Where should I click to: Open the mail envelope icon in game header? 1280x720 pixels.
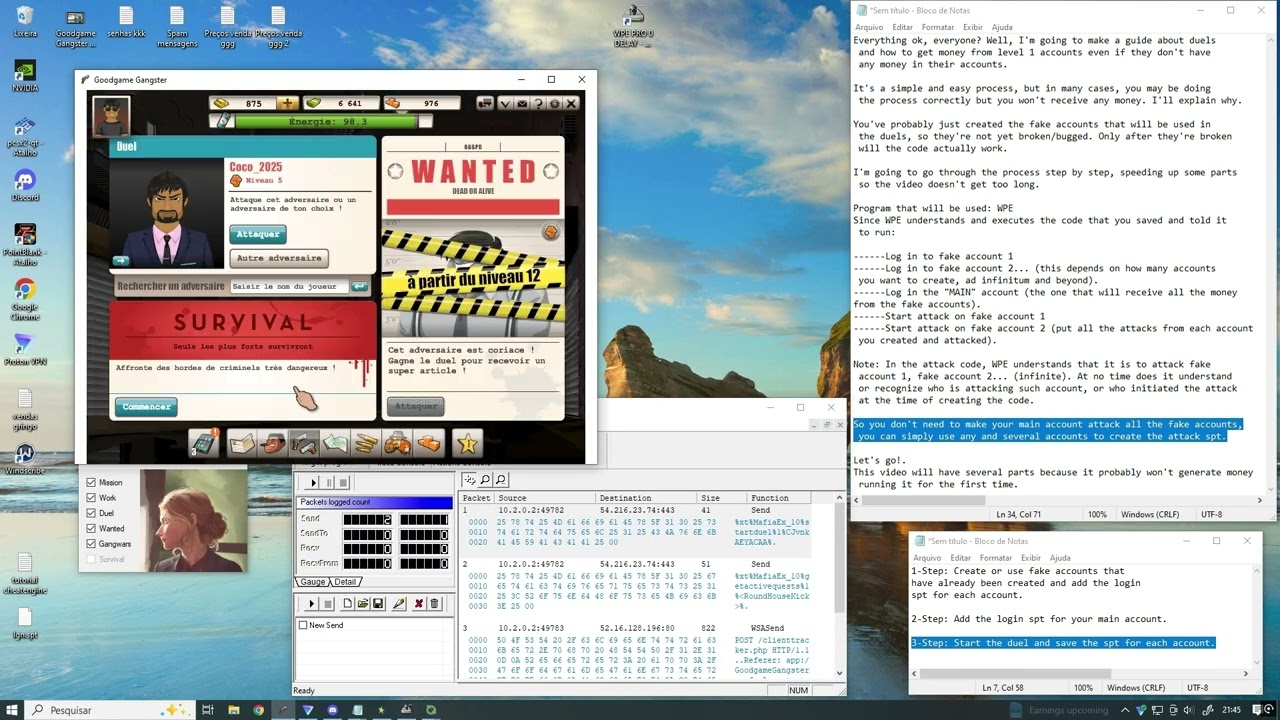pos(521,103)
